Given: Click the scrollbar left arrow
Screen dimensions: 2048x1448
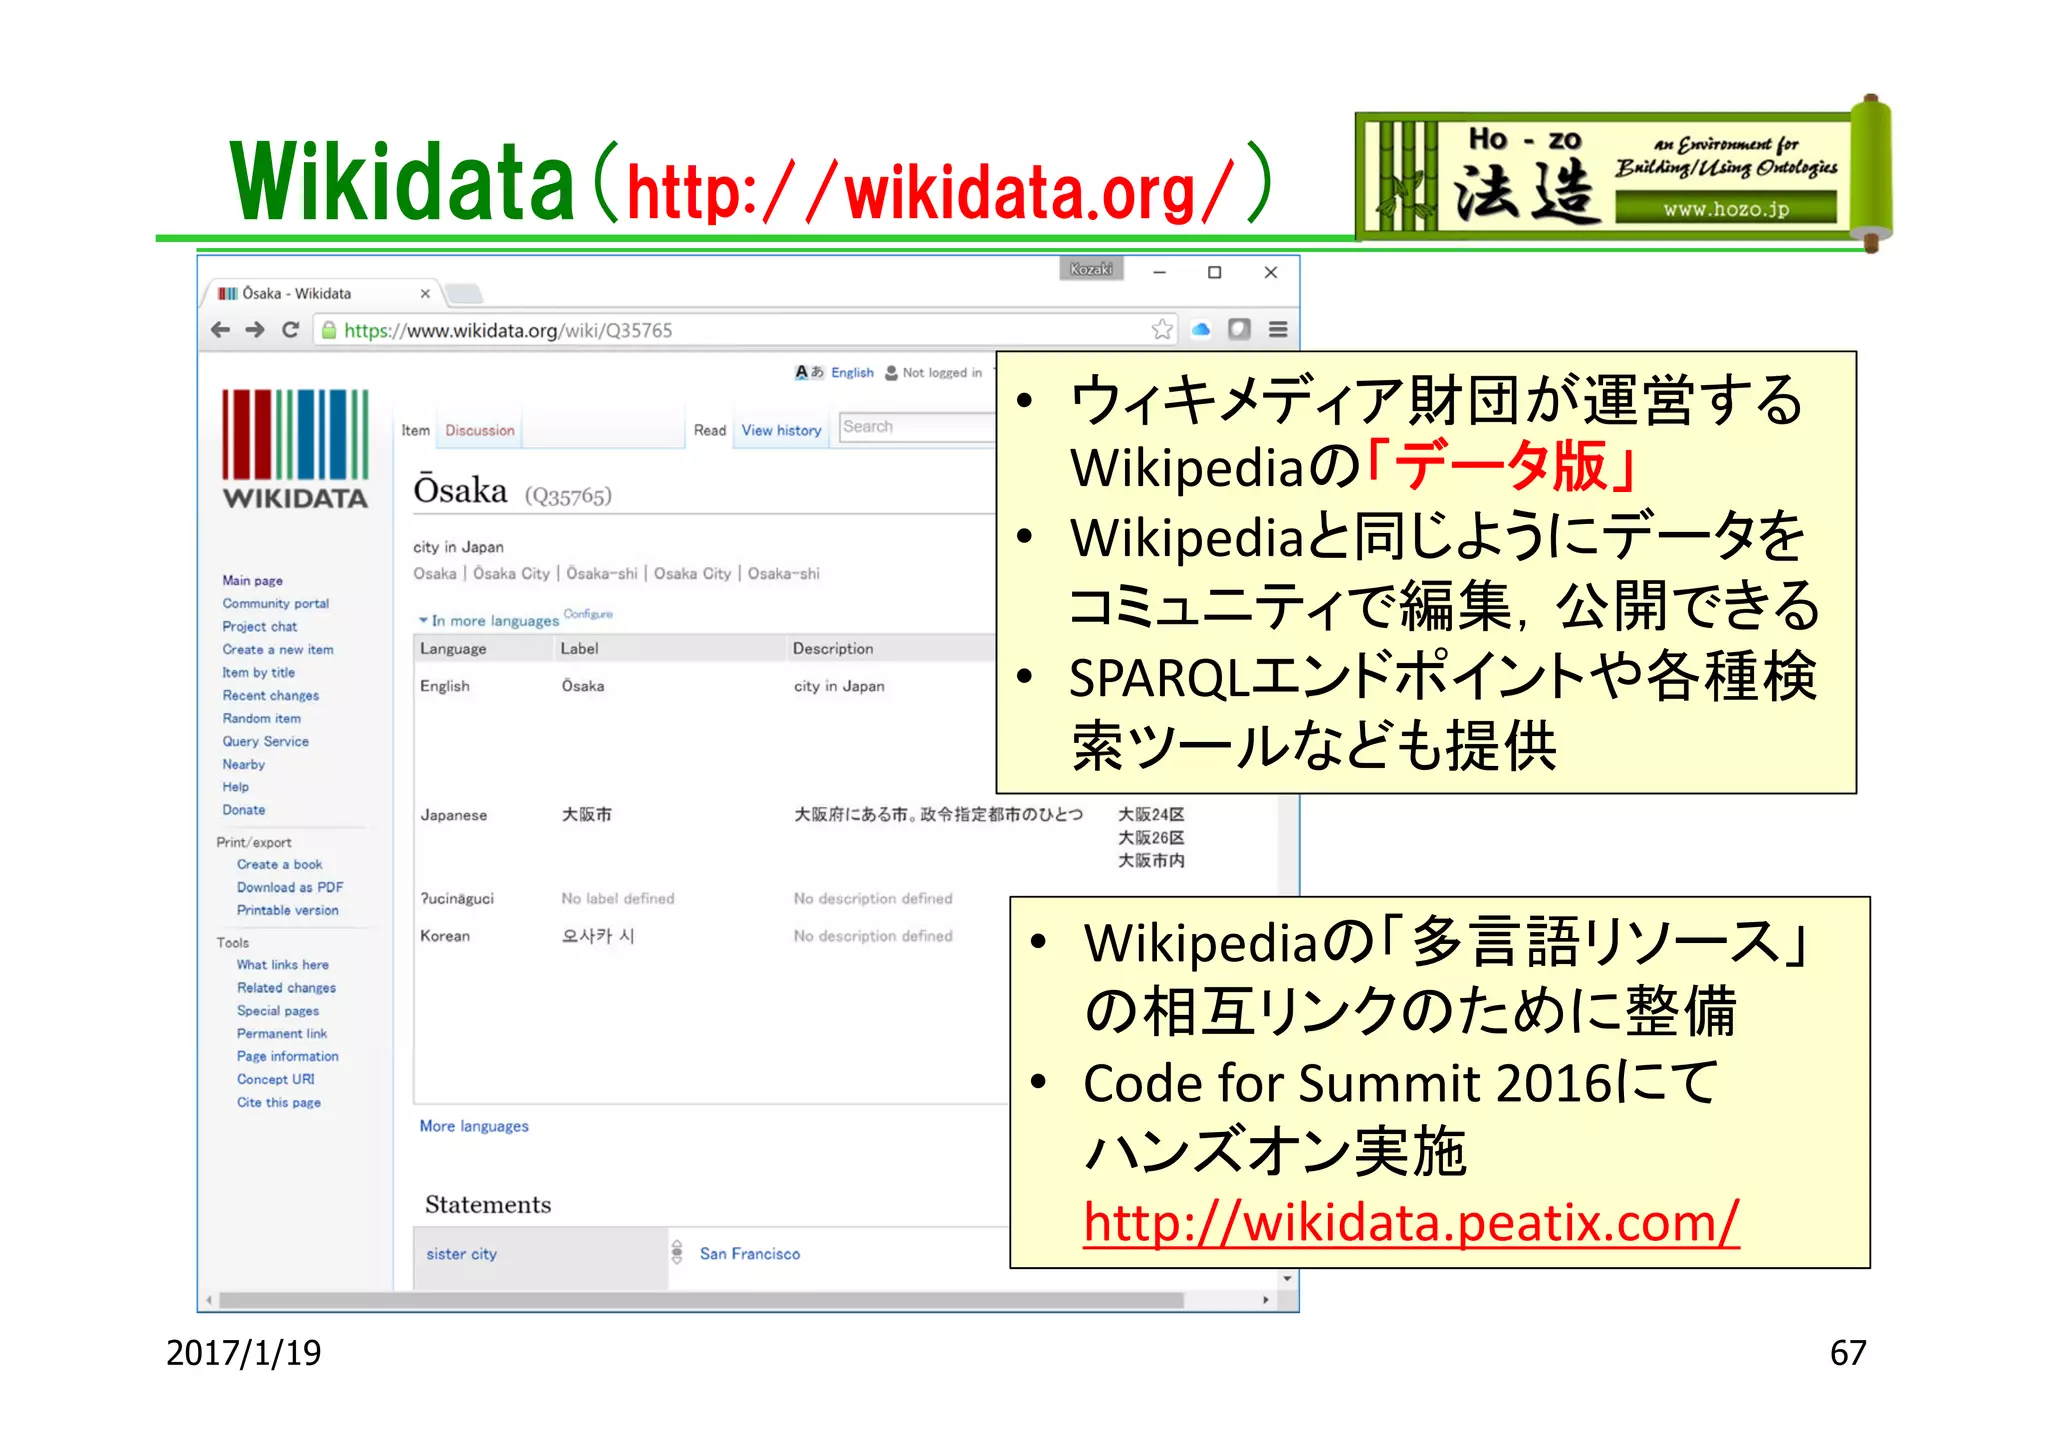Looking at the screenshot, I should [x=209, y=1300].
